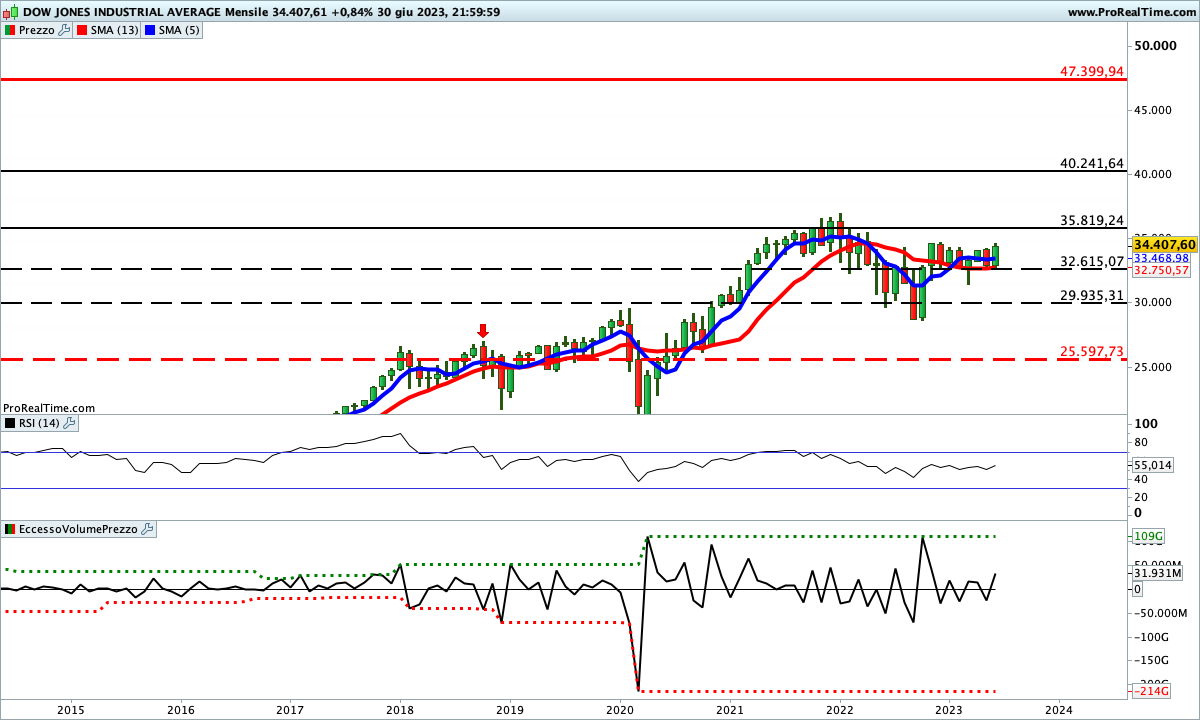Click the 2017 label on the time axis

pos(290,710)
